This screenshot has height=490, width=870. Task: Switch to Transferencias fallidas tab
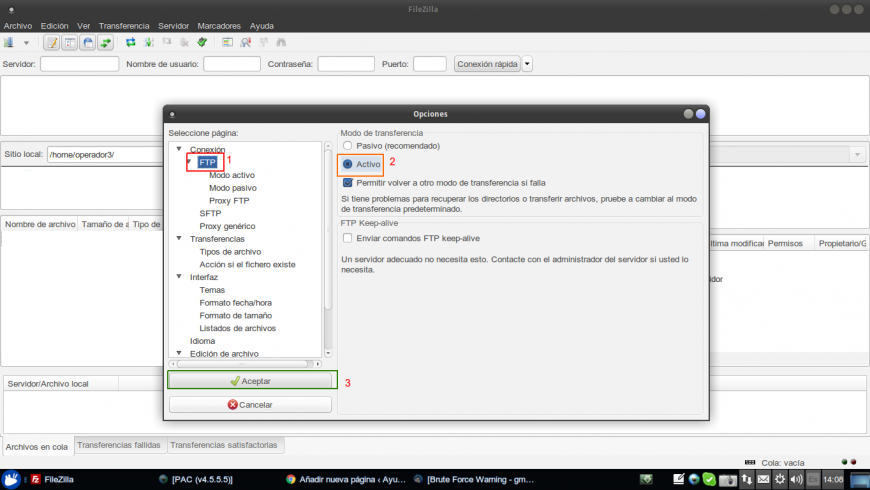click(119, 445)
